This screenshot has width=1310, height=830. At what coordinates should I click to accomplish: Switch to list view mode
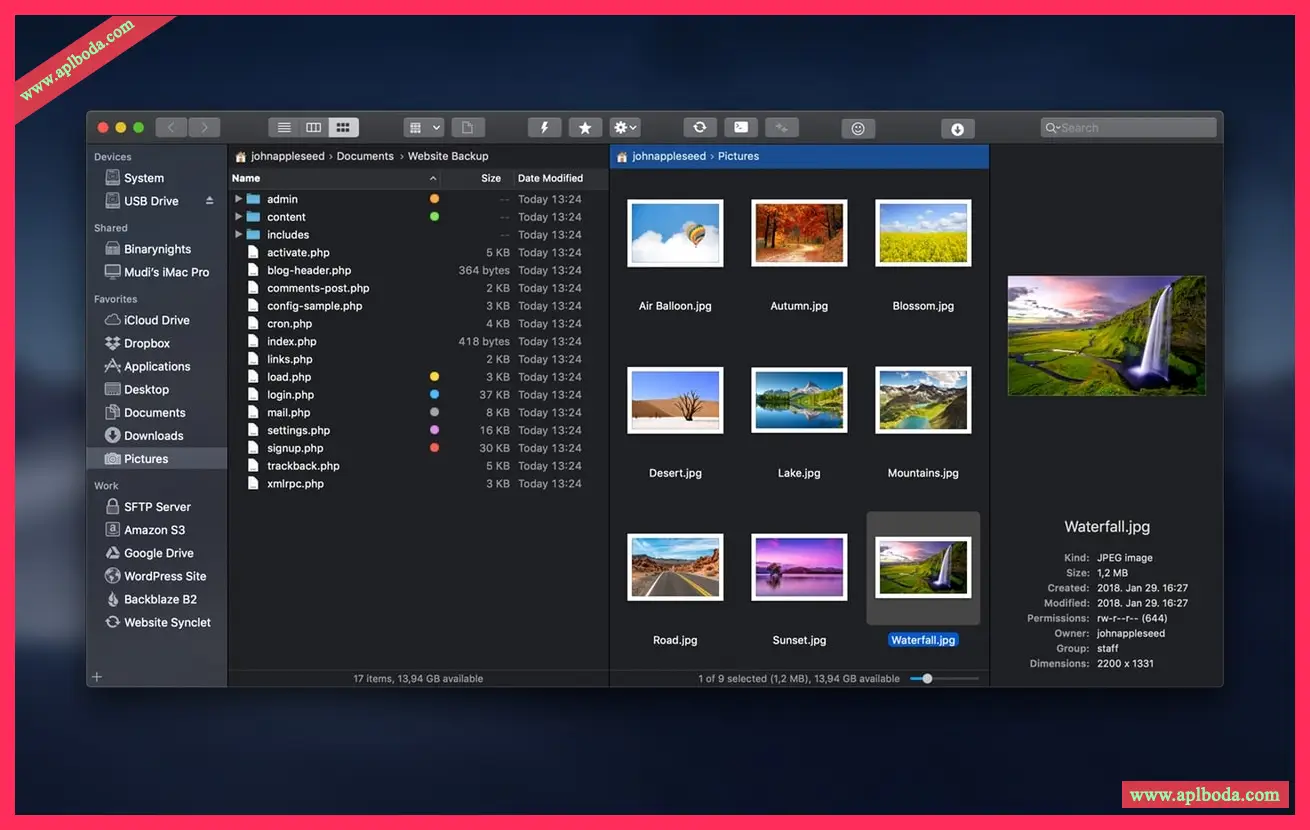[x=284, y=127]
